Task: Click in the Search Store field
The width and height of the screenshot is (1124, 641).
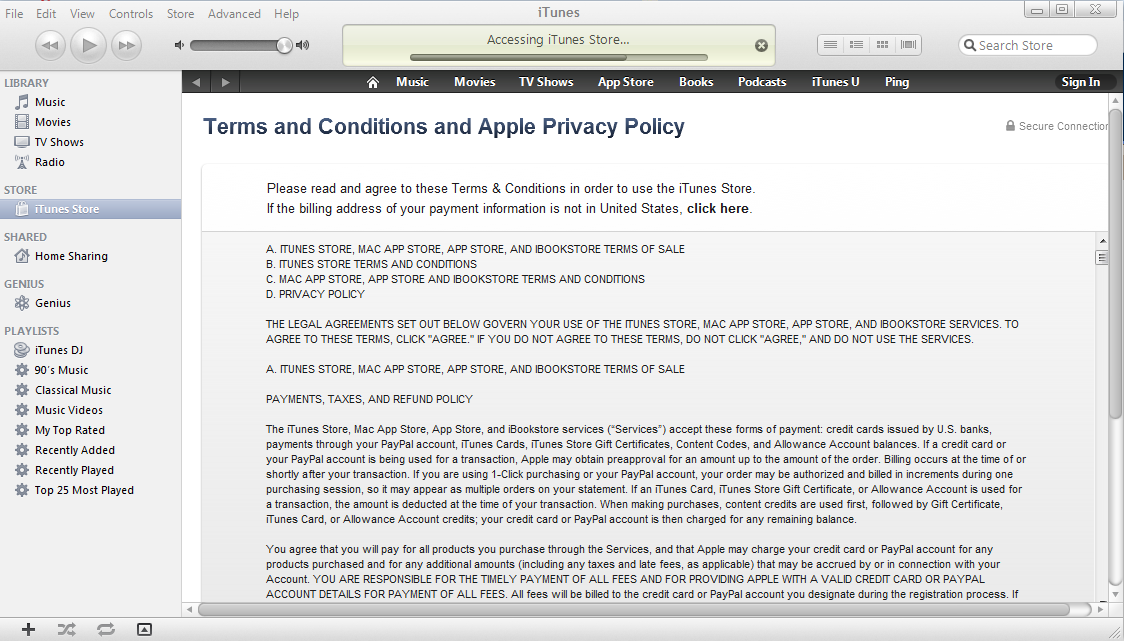Action: [x=1028, y=45]
